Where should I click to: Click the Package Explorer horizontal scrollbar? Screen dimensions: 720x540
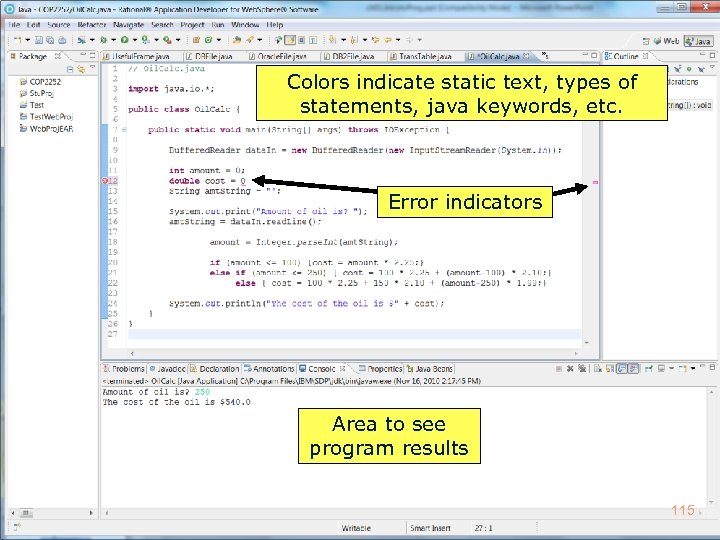coord(52,513)
